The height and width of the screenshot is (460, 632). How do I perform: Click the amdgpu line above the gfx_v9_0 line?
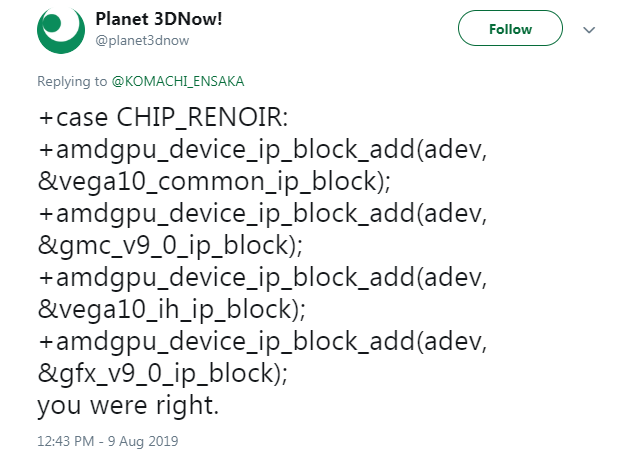tap(263, 342)
